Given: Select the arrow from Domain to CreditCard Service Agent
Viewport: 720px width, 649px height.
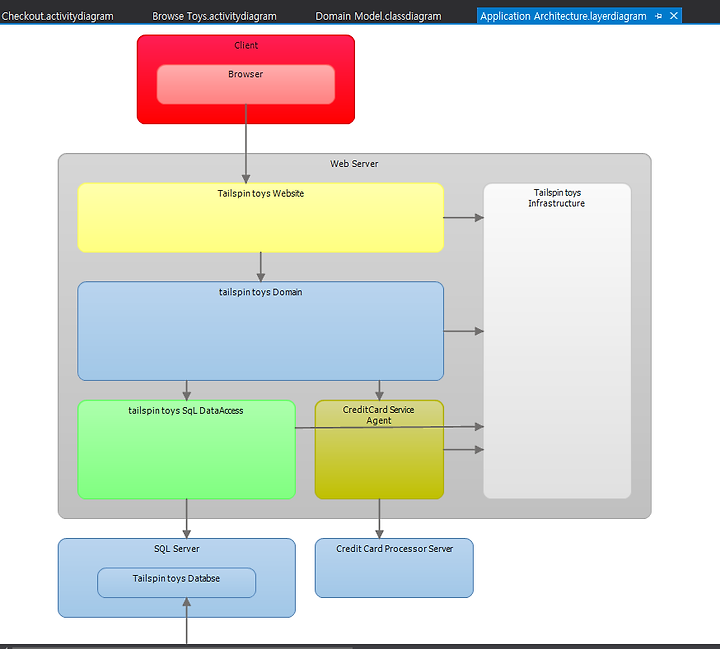Looking at the screenshot, I should pos(379,390).
